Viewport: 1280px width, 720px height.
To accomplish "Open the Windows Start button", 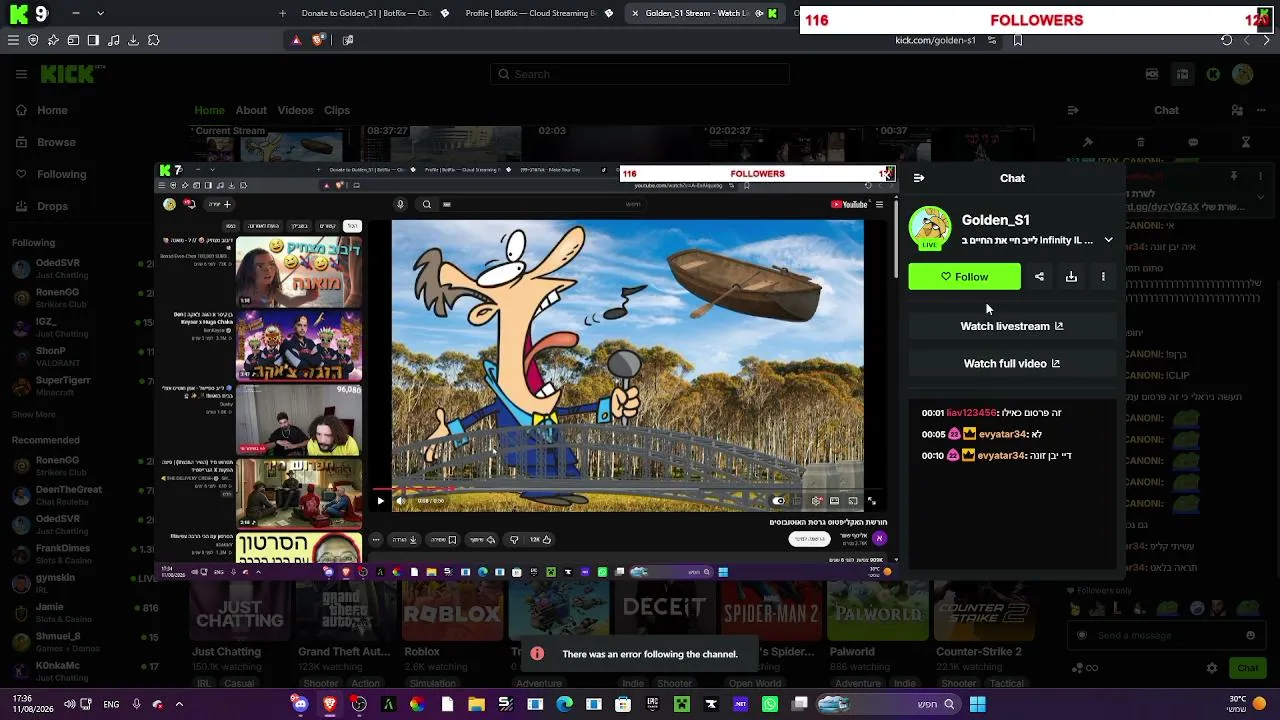I will [x=977, y=704].
